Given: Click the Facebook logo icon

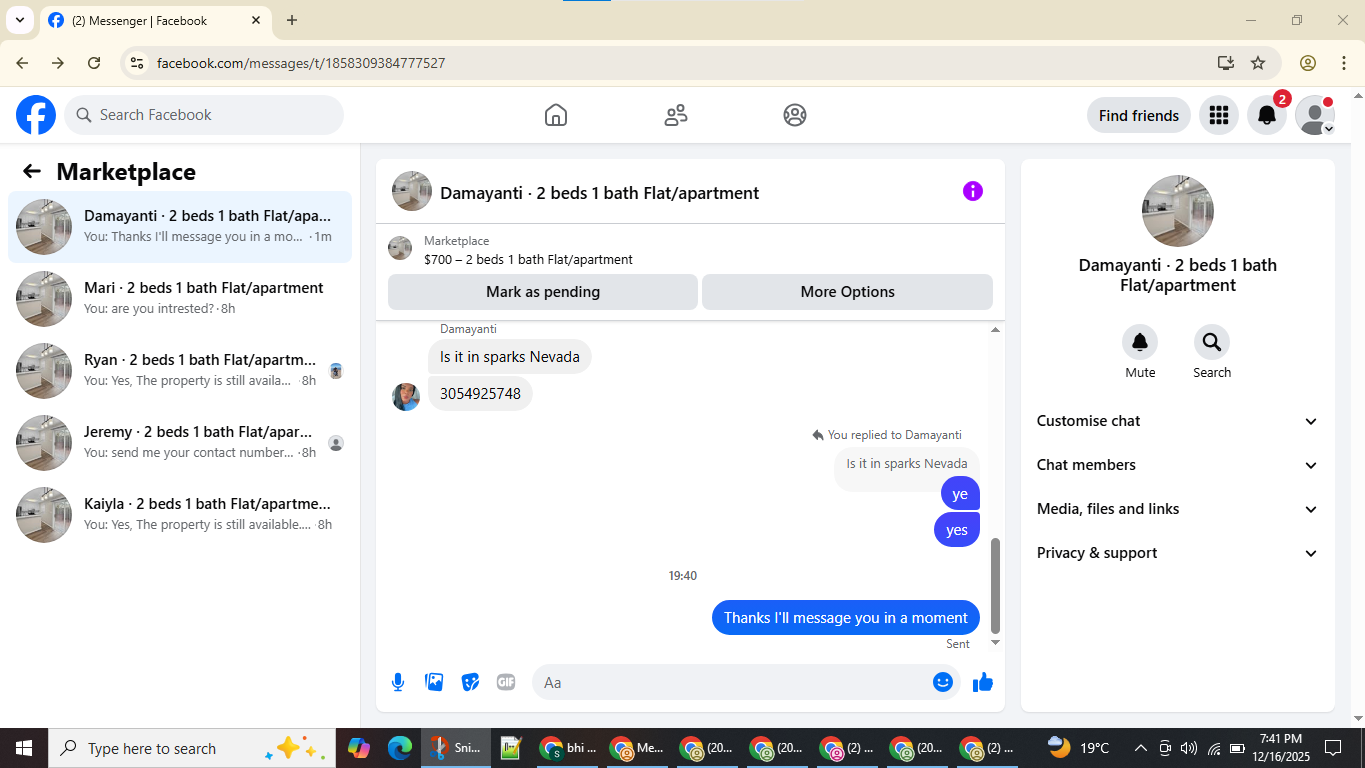Looking at the screenshot, I should point(36,115).
